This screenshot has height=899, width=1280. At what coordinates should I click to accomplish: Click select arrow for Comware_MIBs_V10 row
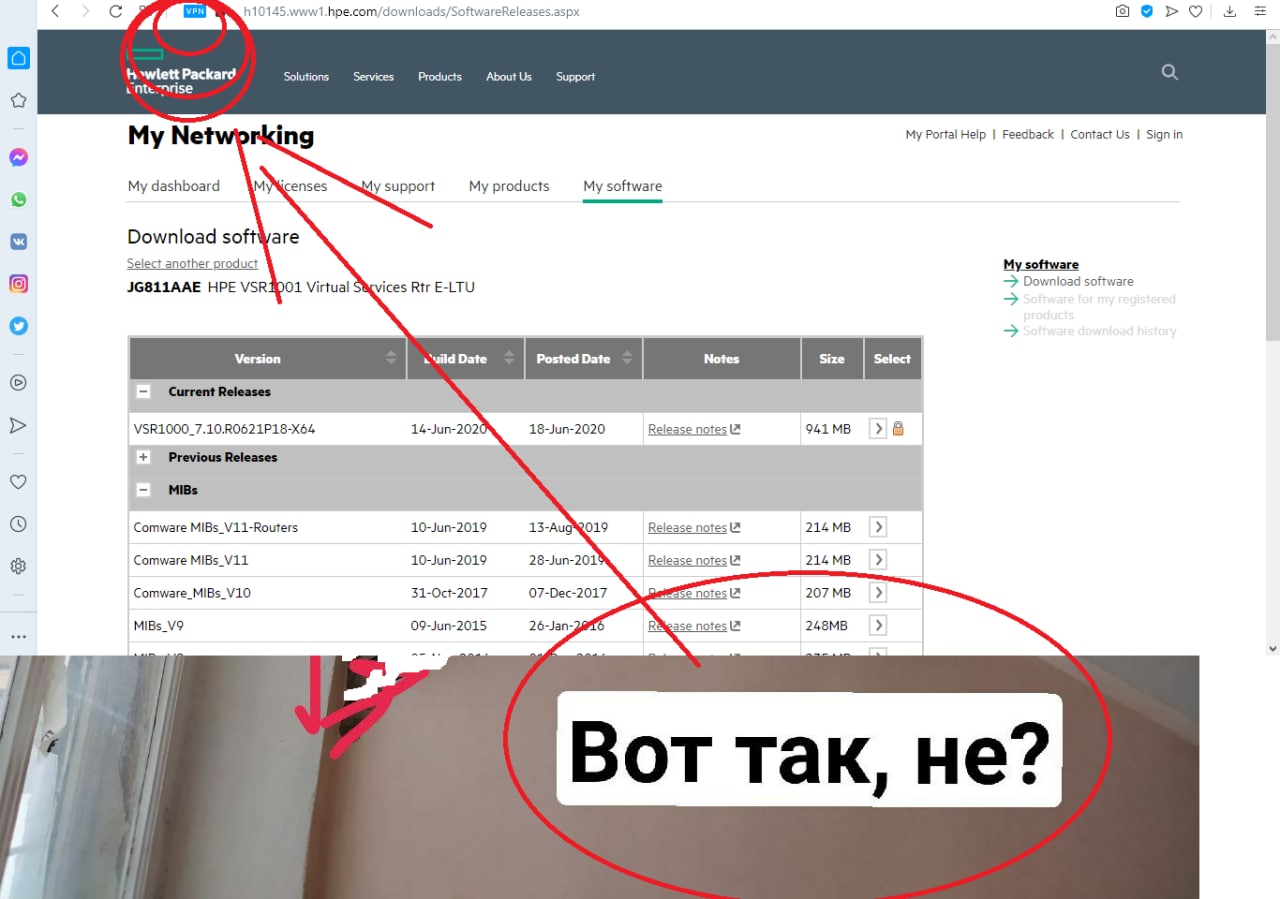pos(878,593)
